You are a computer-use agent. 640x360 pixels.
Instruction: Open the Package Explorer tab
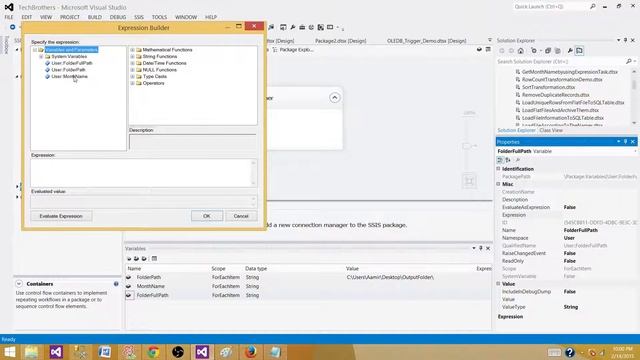pyautogui.click(x=293, y=50)
